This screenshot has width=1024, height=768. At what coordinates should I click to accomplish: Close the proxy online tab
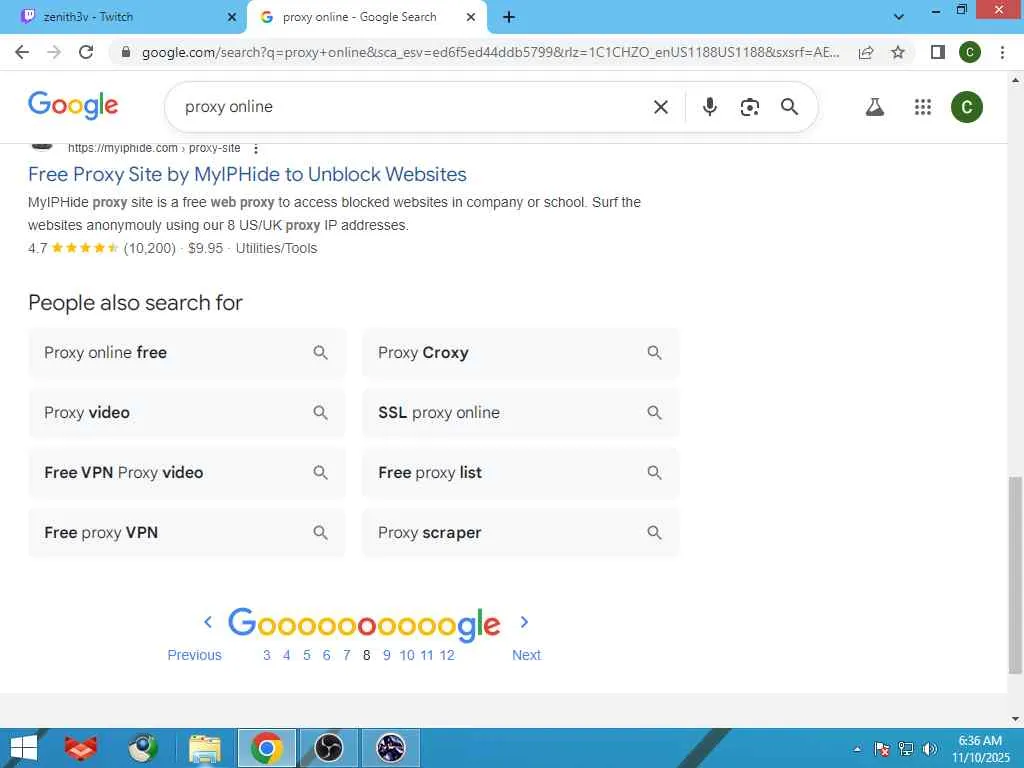pyautogui.click(x=471, y=18)
